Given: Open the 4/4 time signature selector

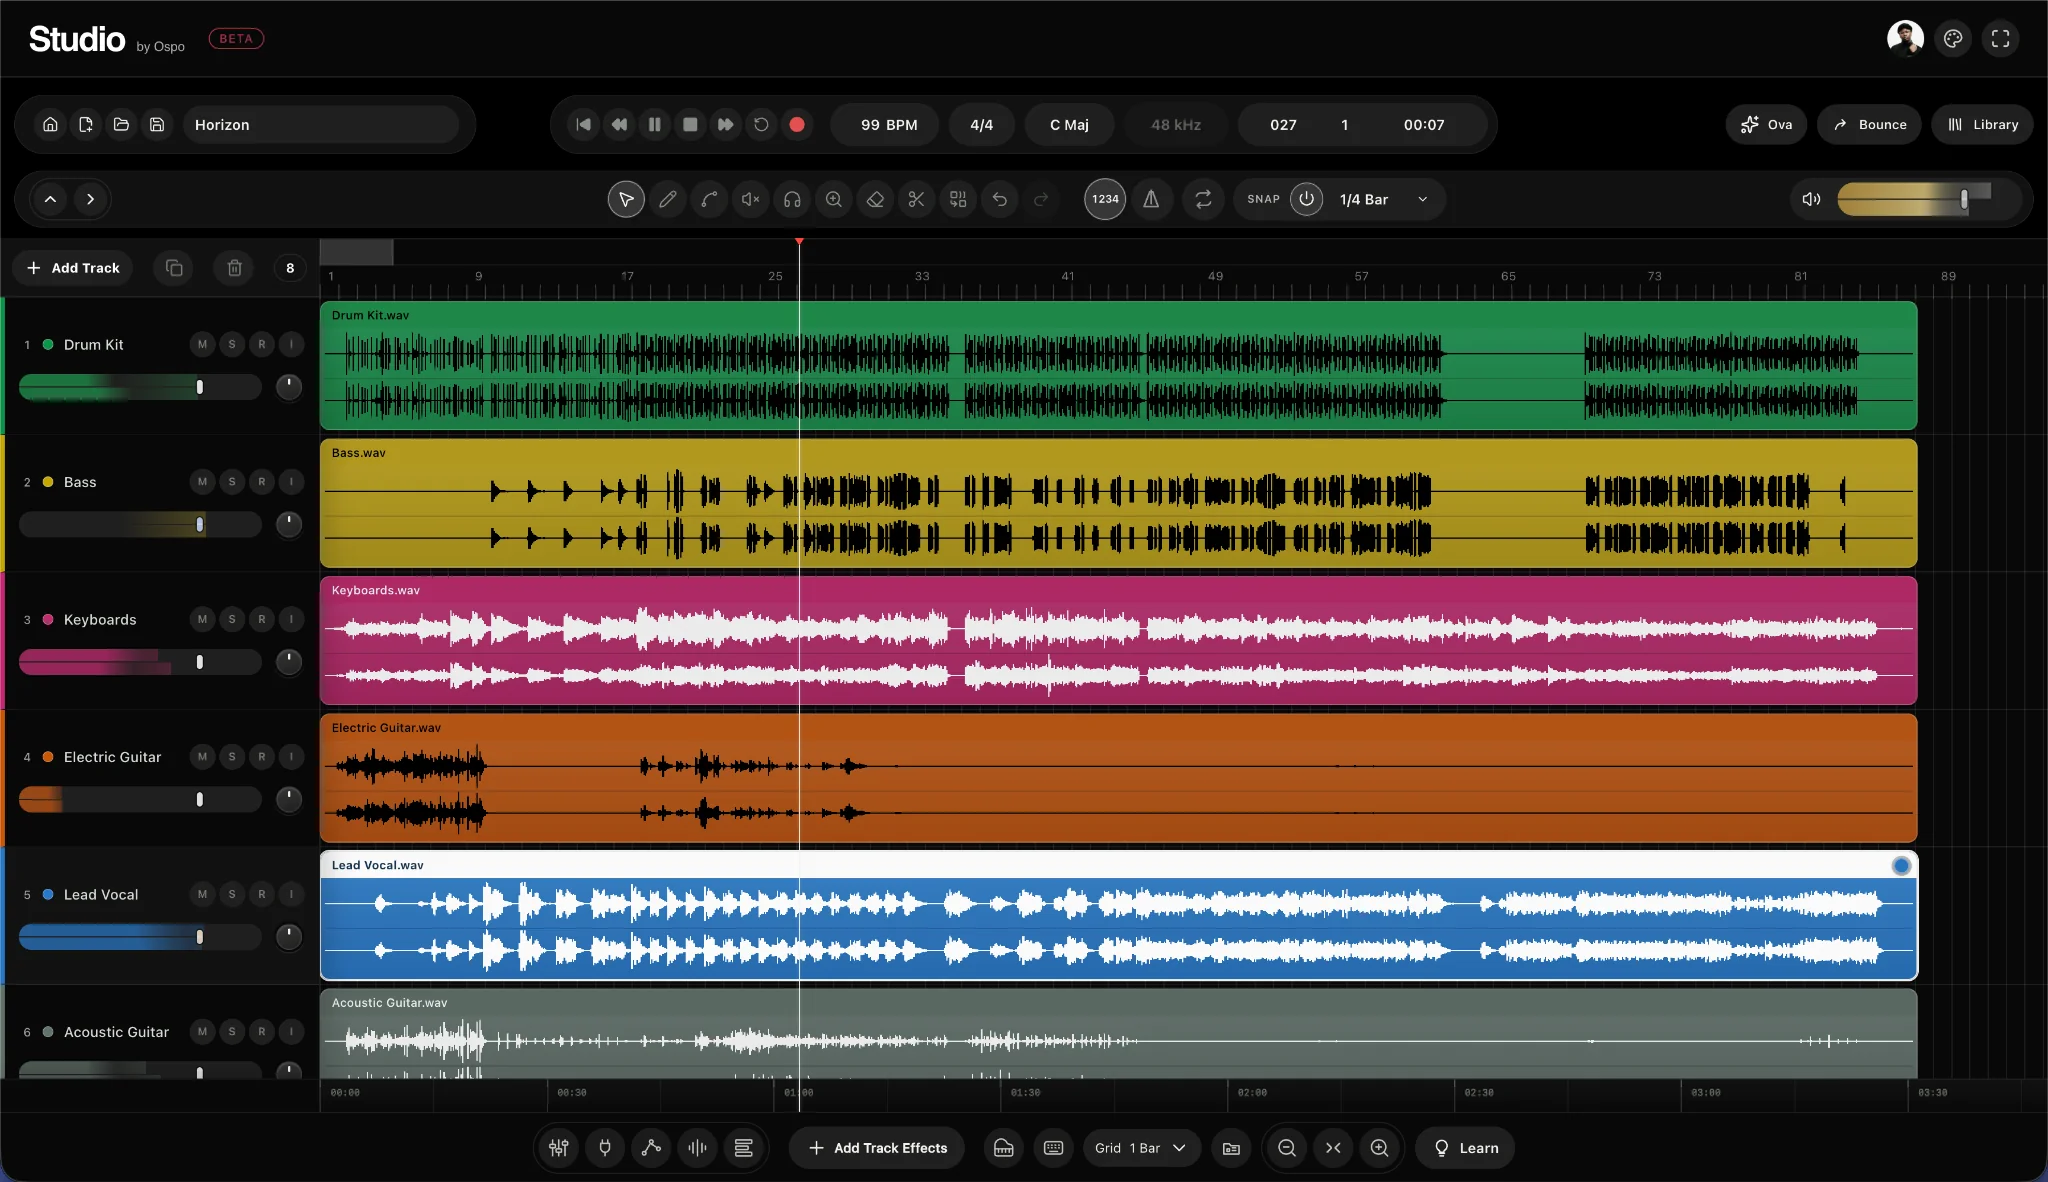Looking at the screenshot, I should [982, 125].
